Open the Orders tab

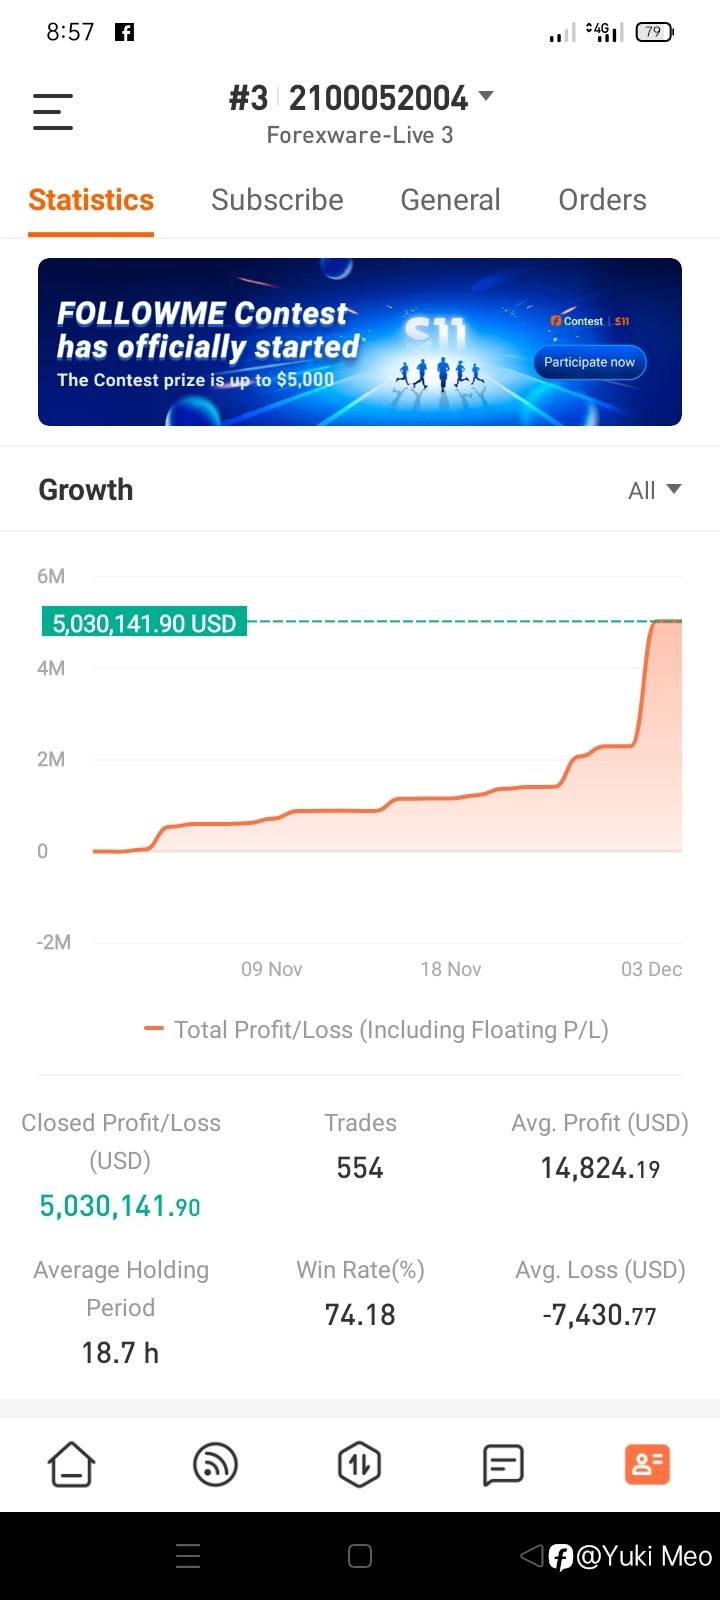602,200
